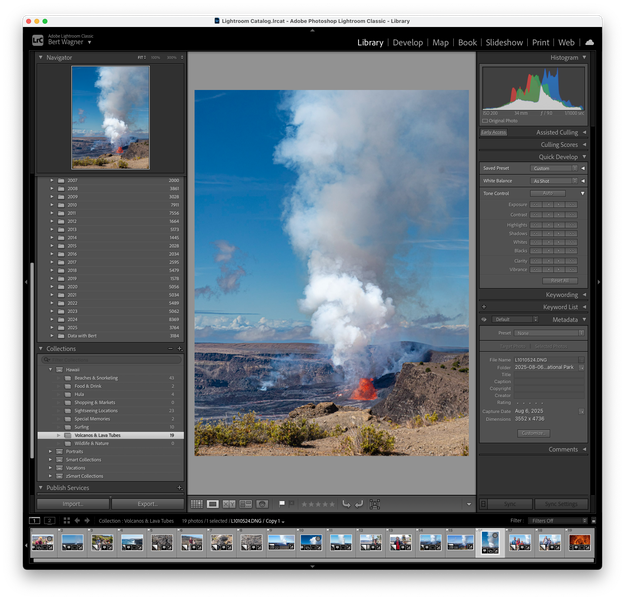
Task: Expand Culling Scores panel
Action: [584, 145]
